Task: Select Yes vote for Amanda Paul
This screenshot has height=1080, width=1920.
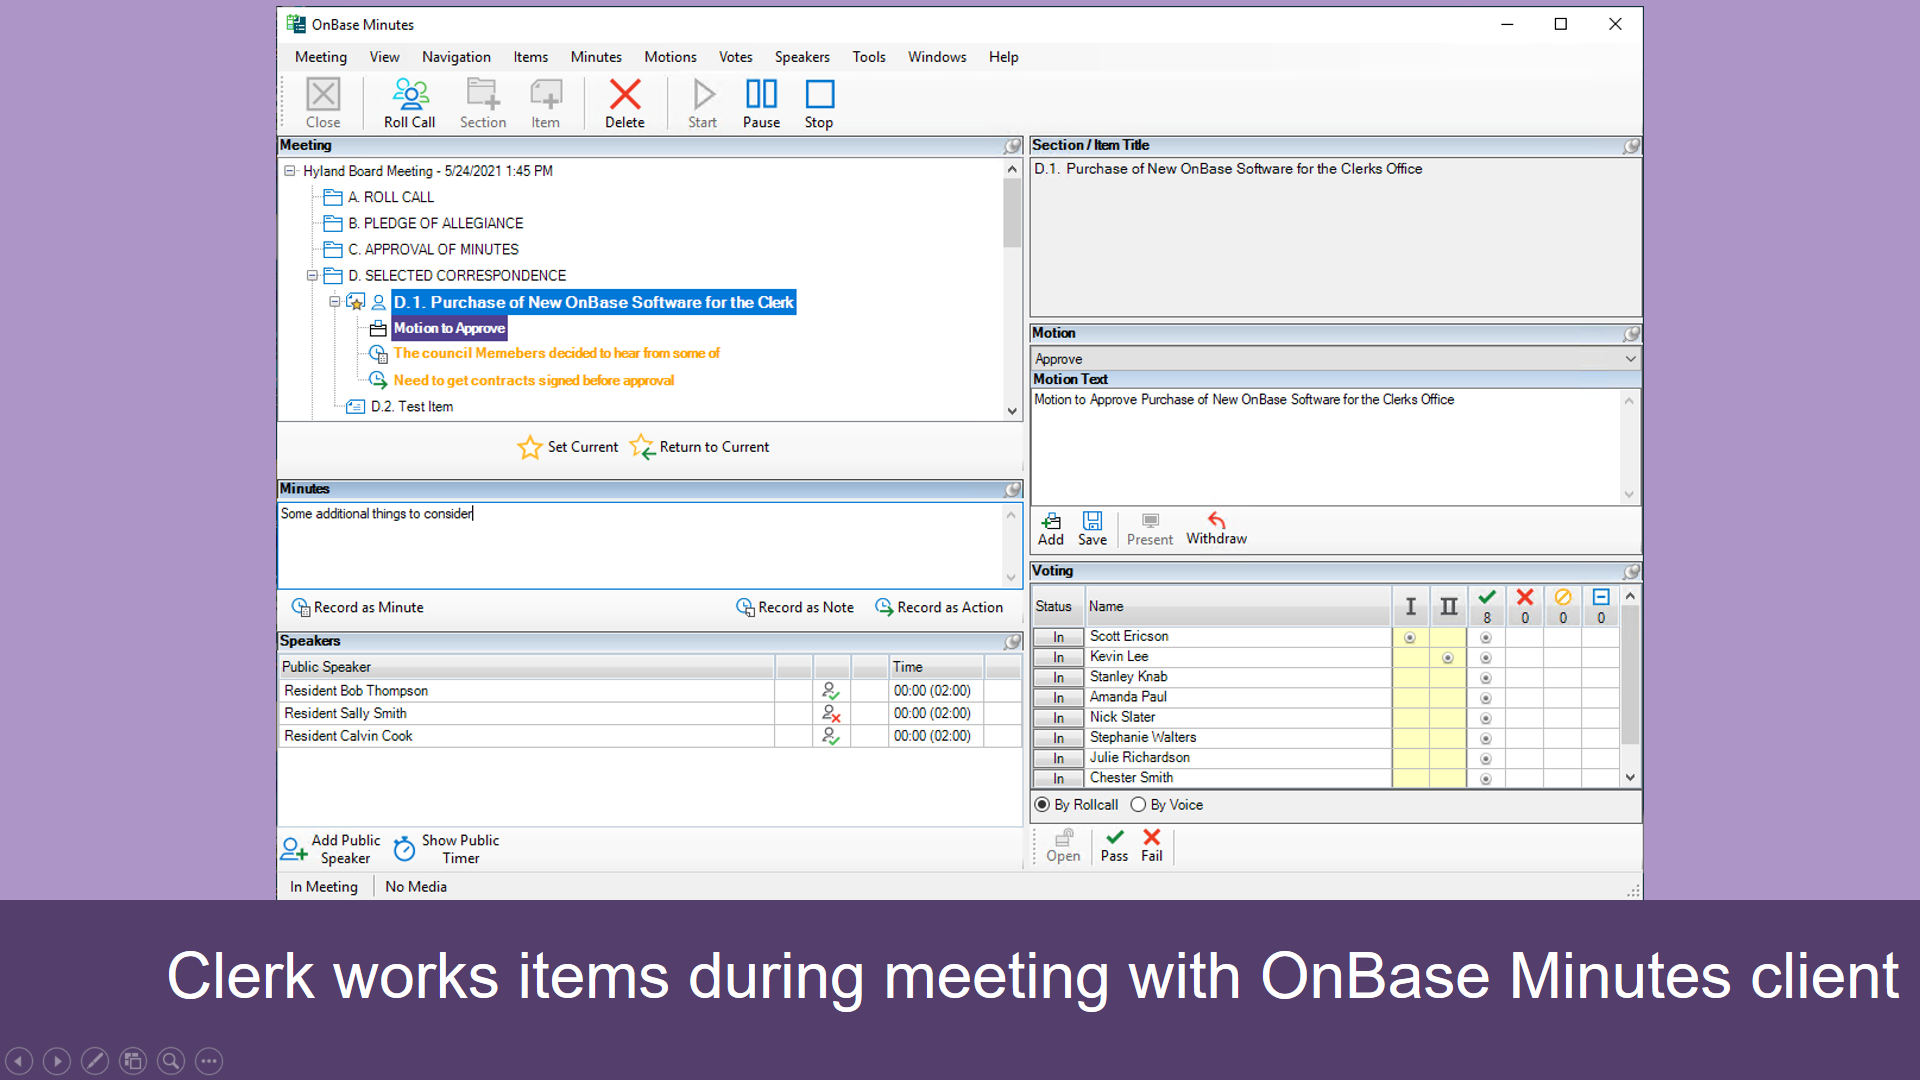Action: [1486, 698]
